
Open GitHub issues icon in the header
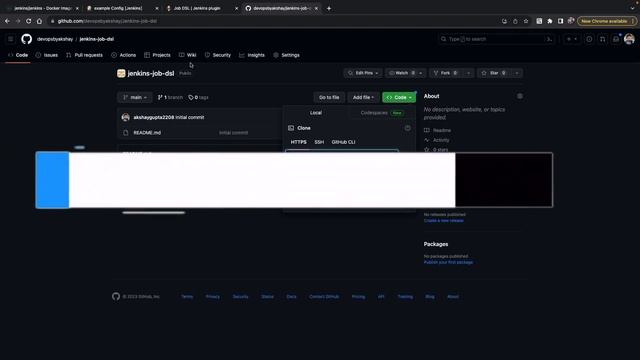(589, 39)
